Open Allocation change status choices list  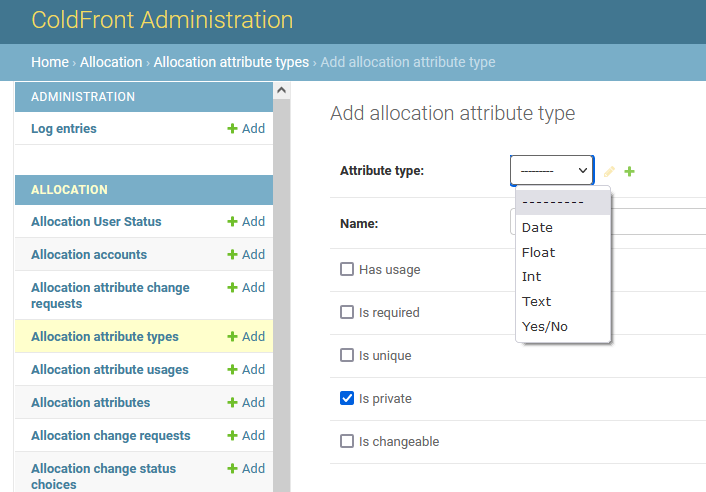pos(104,476)
